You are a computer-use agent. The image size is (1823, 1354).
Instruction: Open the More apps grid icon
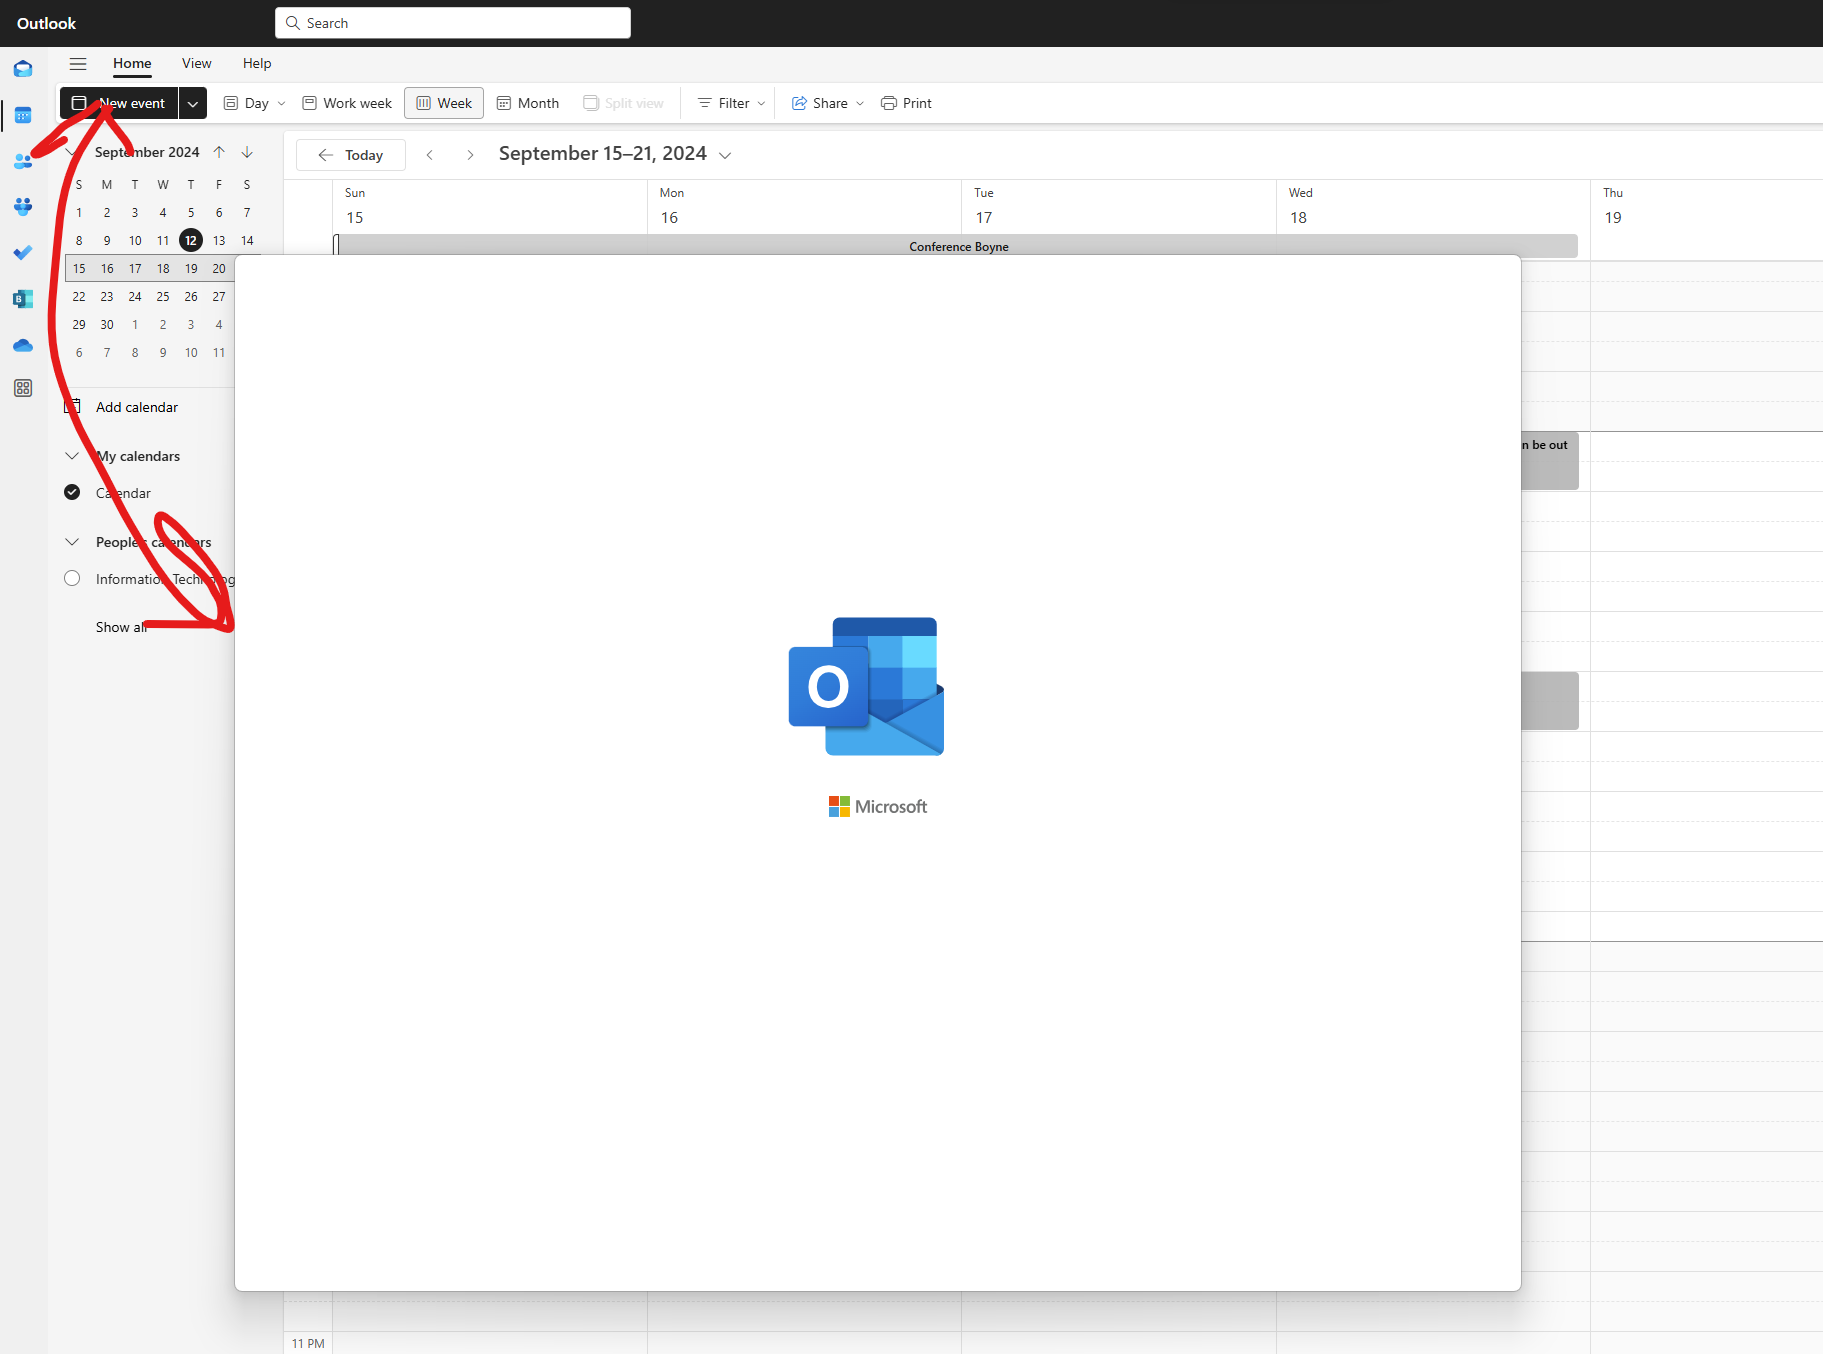[x=23, y=388]
